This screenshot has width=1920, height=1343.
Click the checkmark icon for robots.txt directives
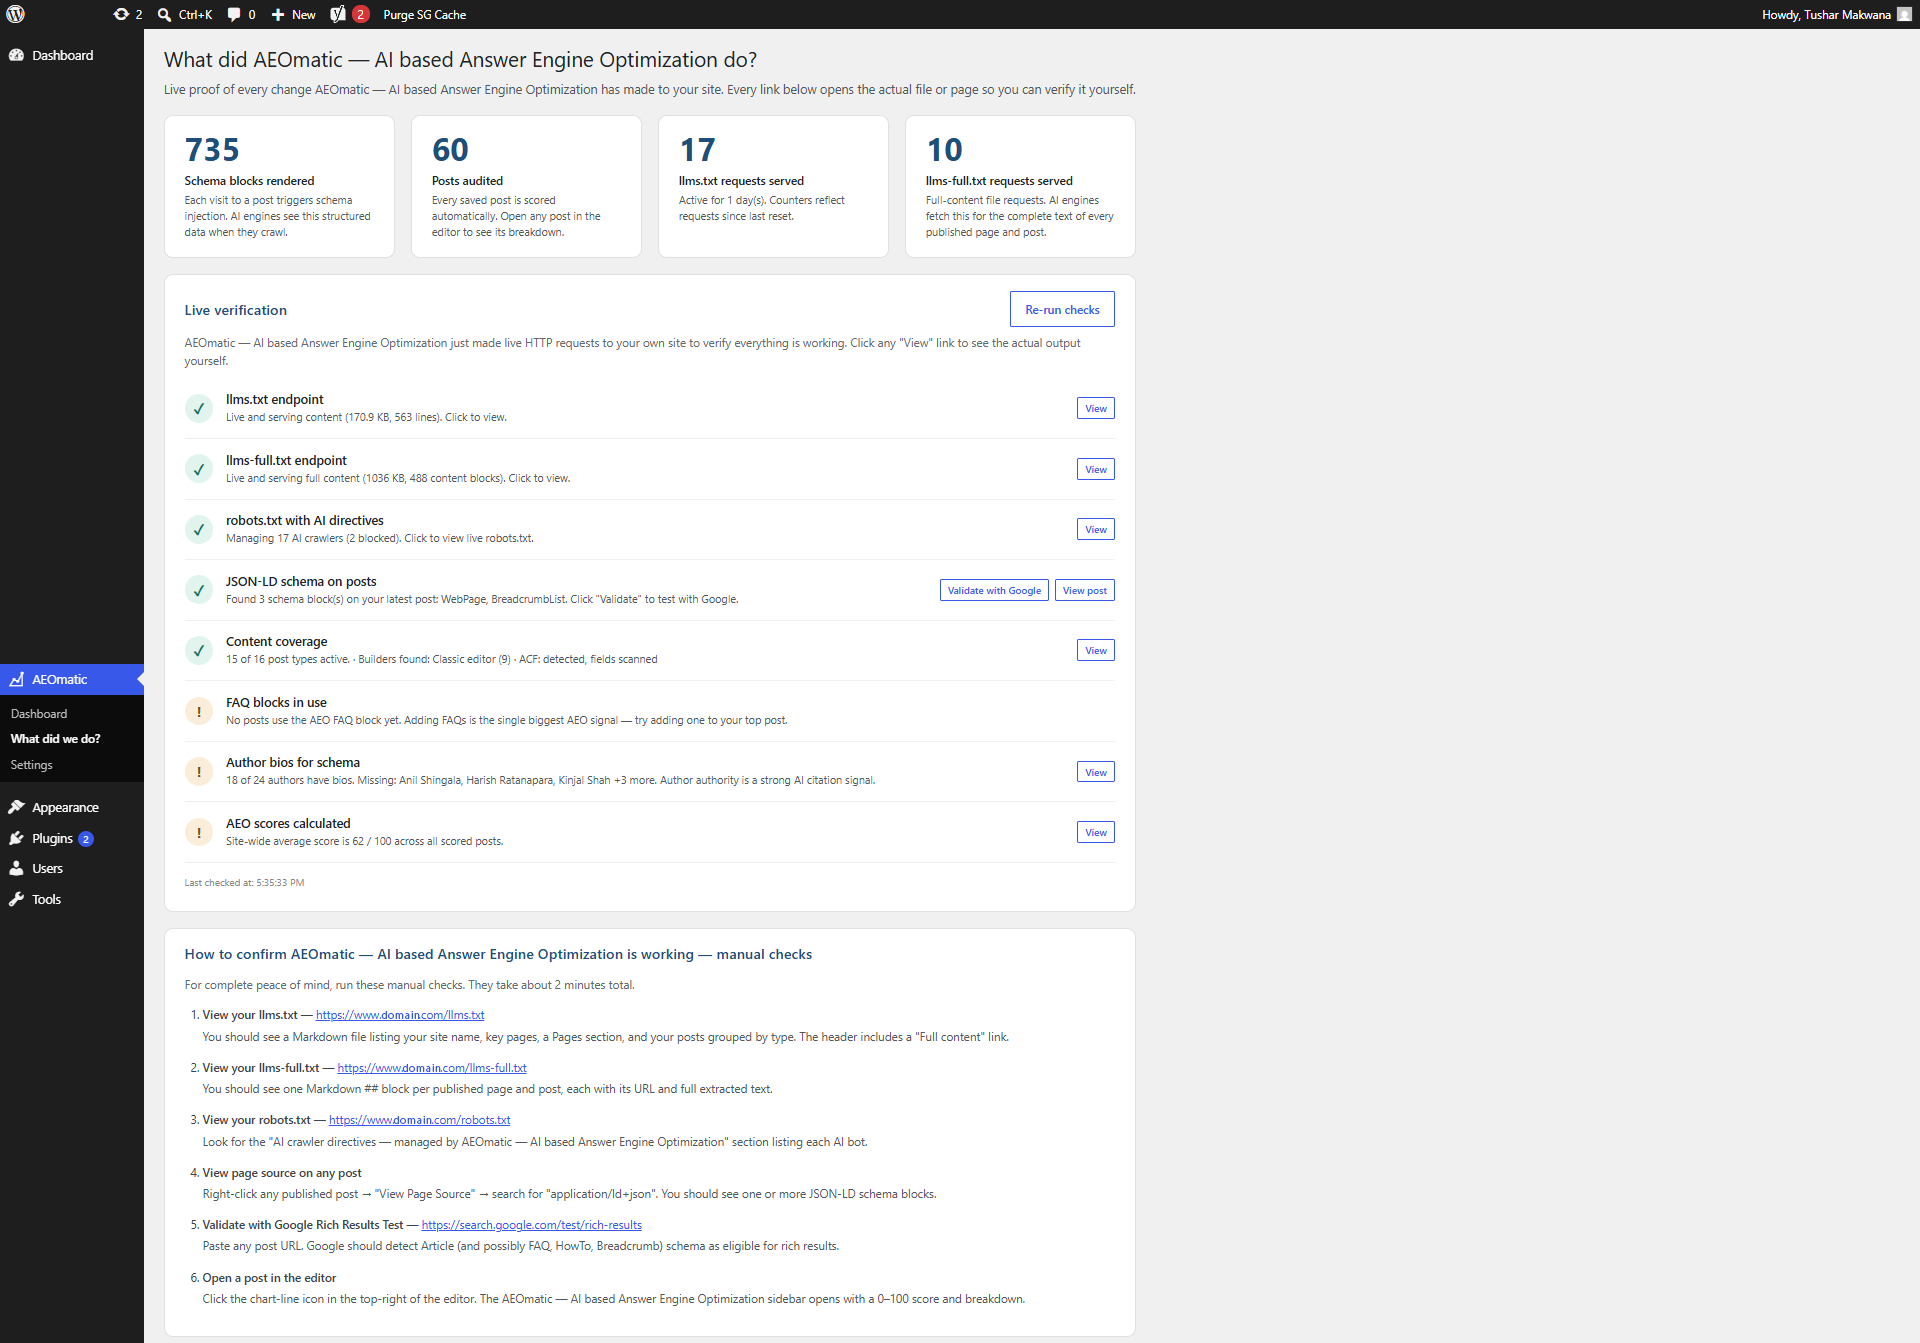tap(199, 529)
